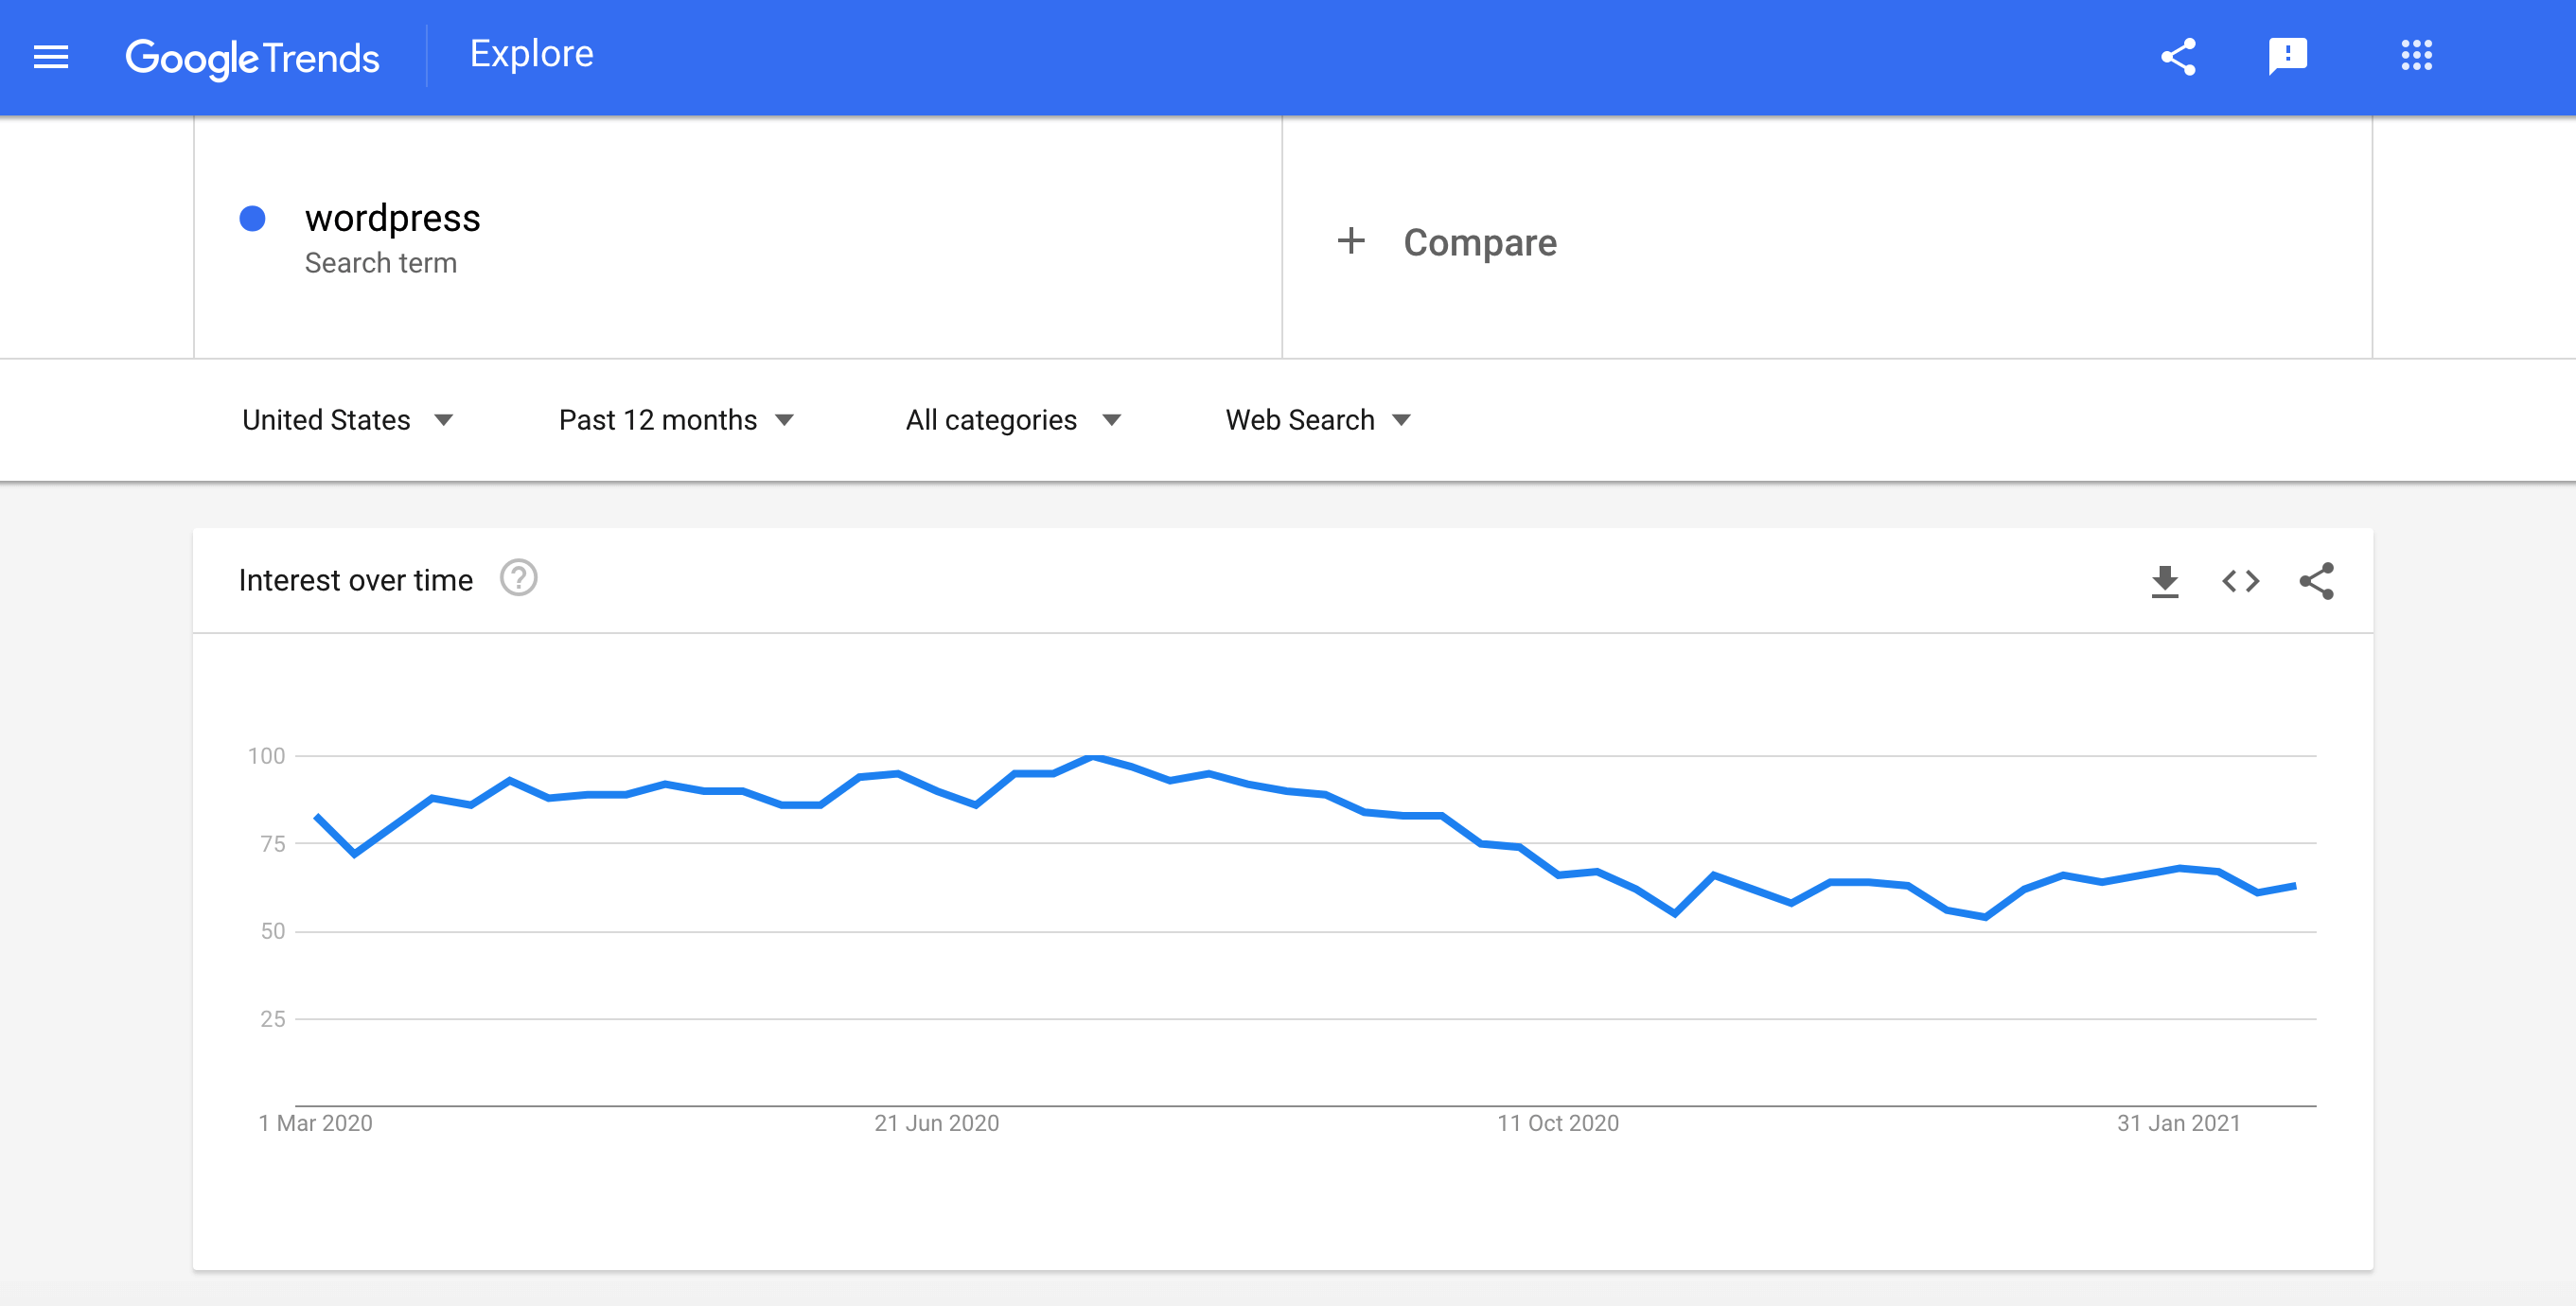Click the share icon in the top toolbar
Screen dimensions: 2576x1306
(2175, 55)
